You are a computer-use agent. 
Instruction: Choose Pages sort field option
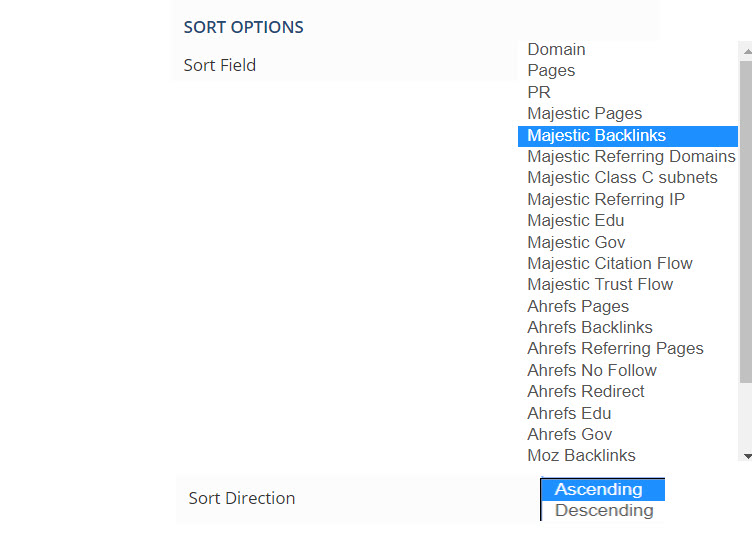tap(551, 70)
